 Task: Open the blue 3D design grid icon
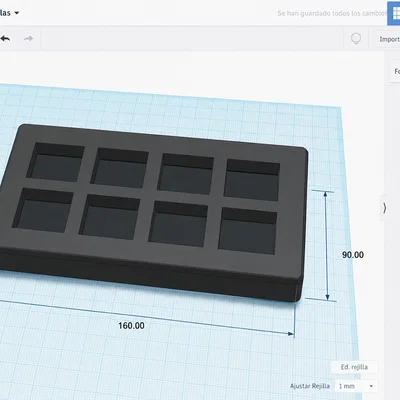click(x=394, y=13)
